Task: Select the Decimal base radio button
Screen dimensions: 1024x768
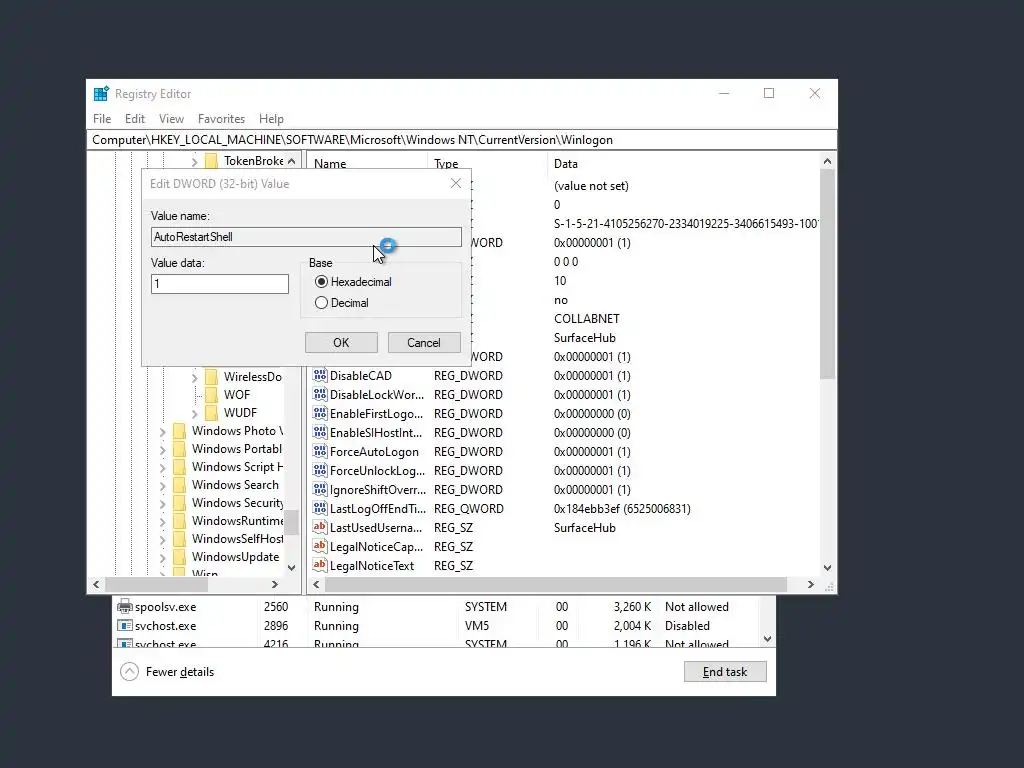Action: 321,303
